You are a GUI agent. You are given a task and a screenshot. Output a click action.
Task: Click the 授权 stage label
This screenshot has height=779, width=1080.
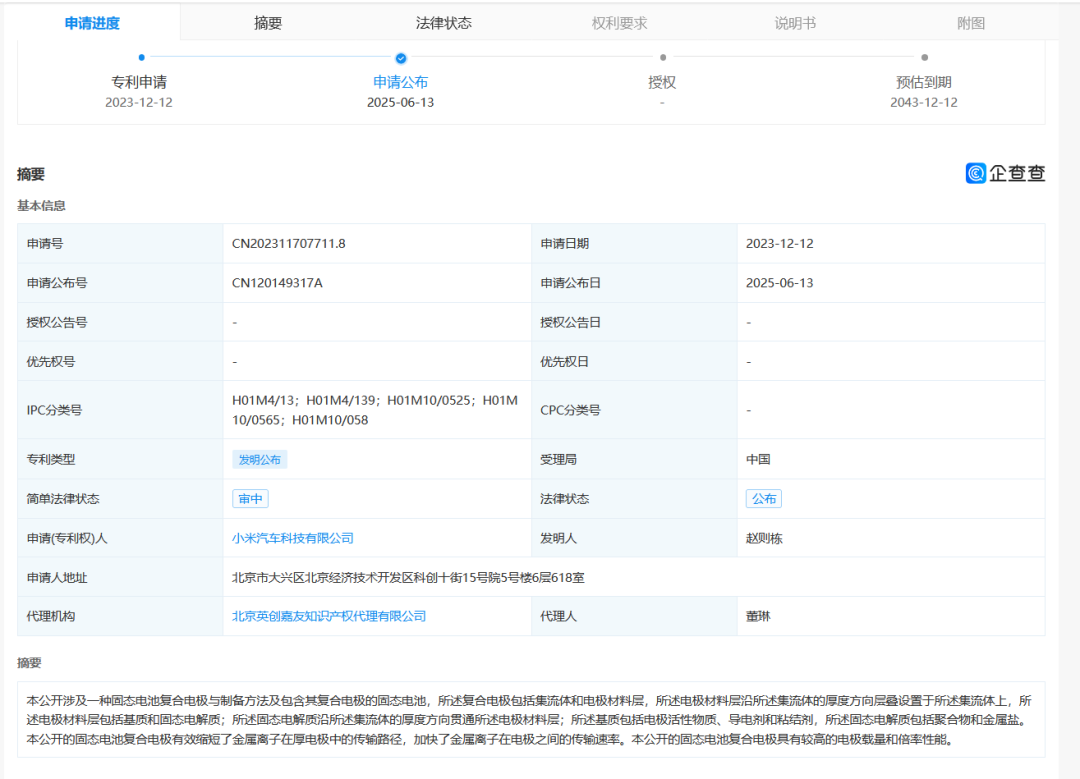(x=662, y=82)
